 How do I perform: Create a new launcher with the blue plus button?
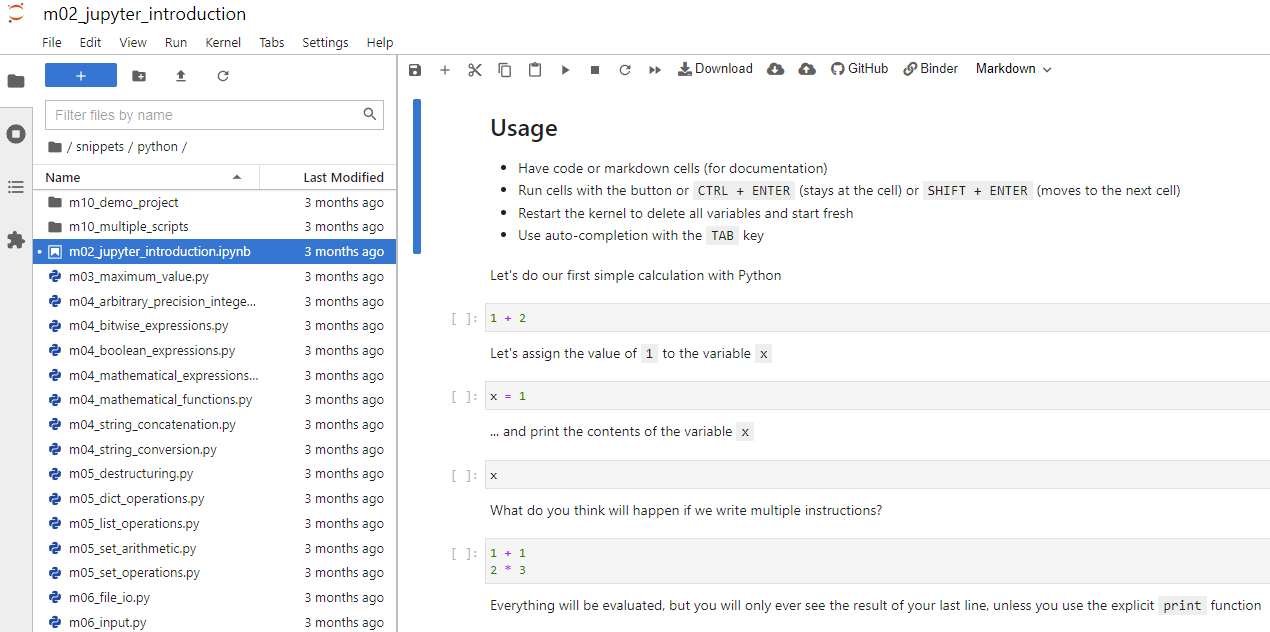[x=80, y=75]
